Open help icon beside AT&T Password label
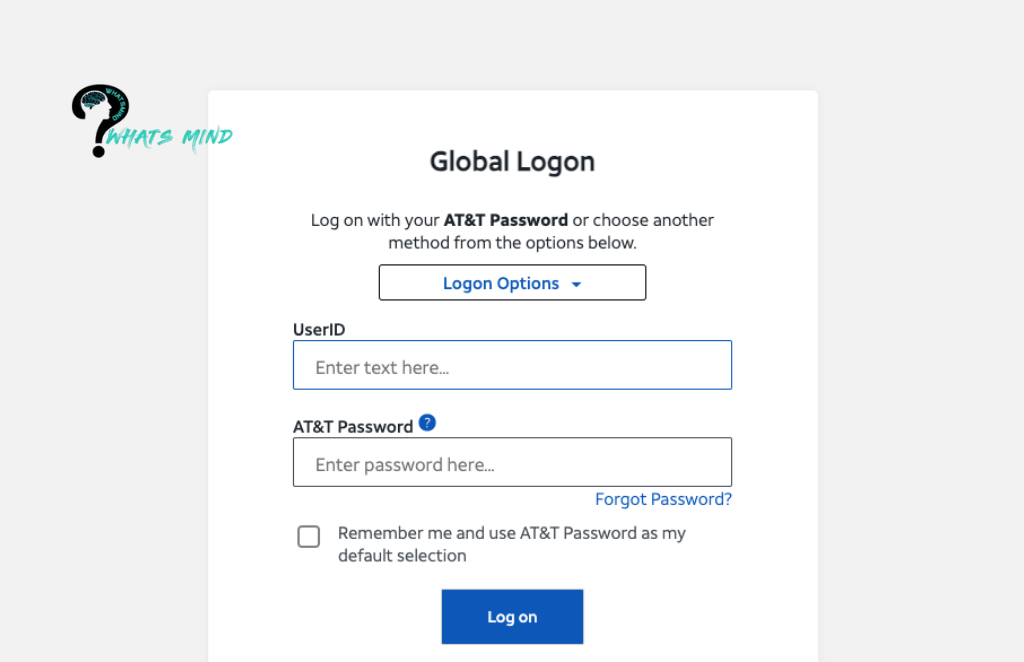This screenshot has height=662, width=1024. (x=427, y=423)
